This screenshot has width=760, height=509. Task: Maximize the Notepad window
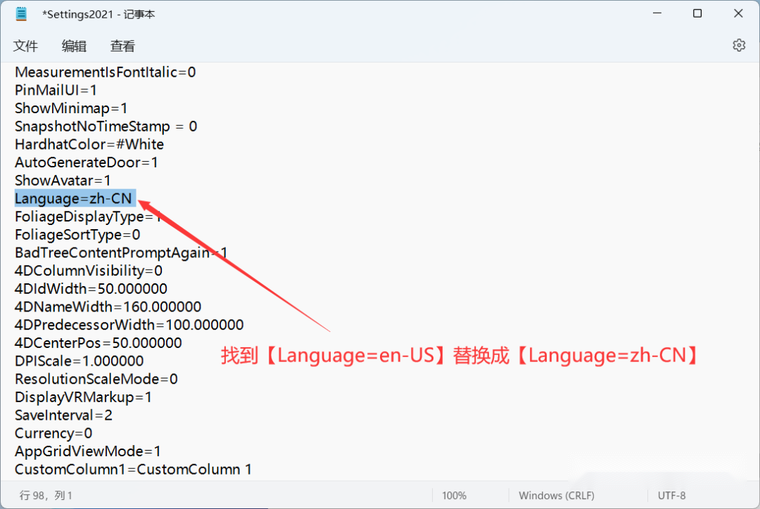(697, 14)
